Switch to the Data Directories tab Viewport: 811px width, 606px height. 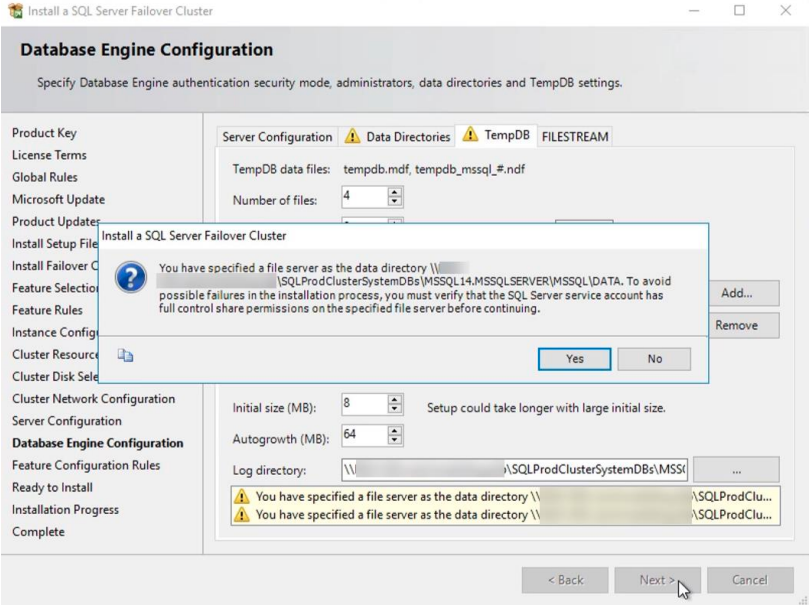pyautogui.click(x=397, y=137)
